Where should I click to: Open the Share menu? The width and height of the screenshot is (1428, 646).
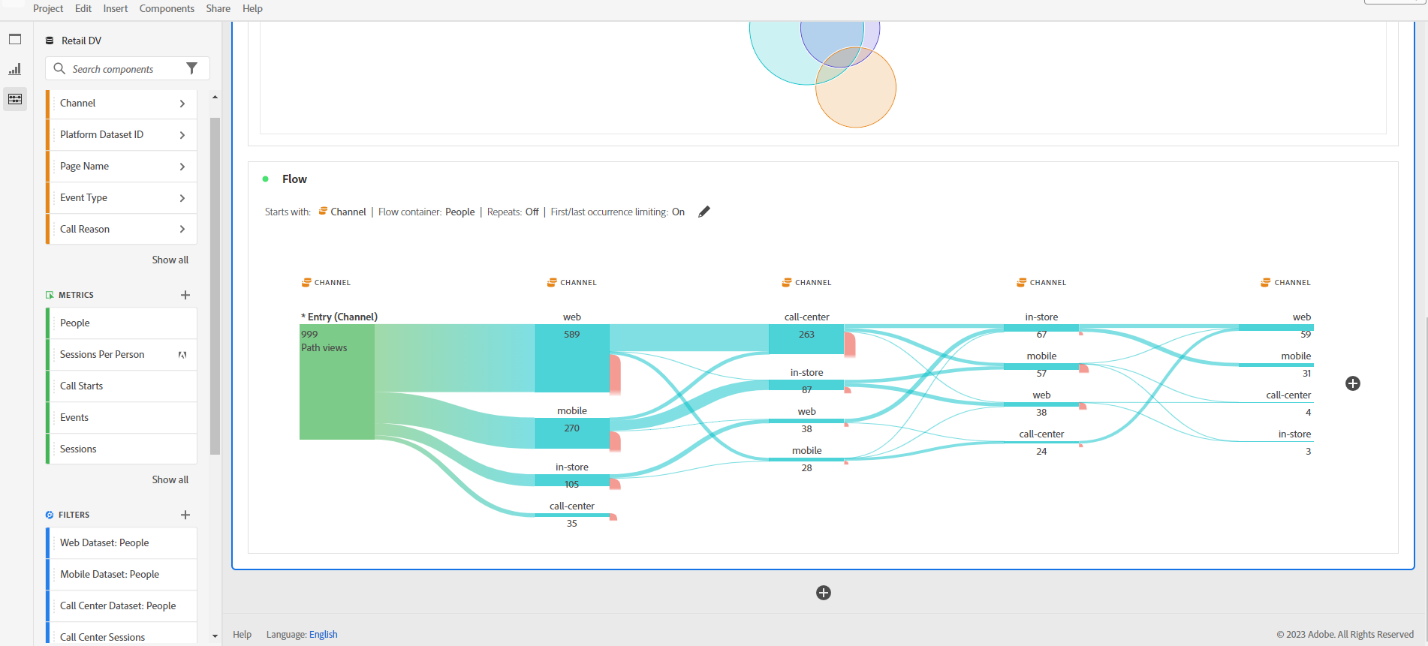pyautogui.click(x=218, y=8)
